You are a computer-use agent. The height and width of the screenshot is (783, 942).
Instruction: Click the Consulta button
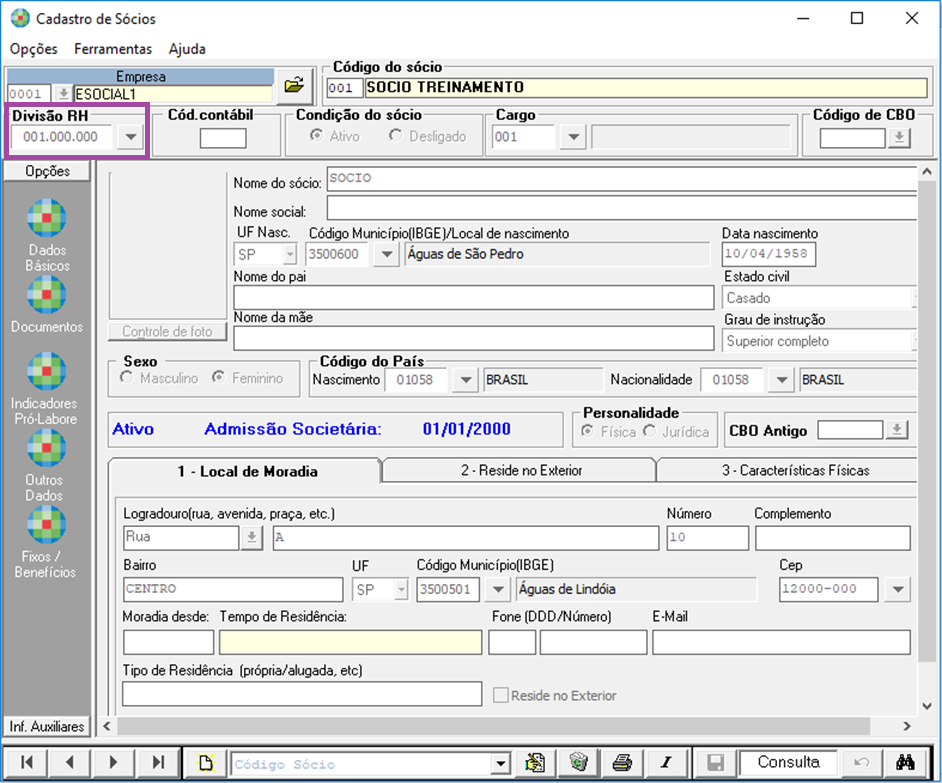[x=788, y=763]
